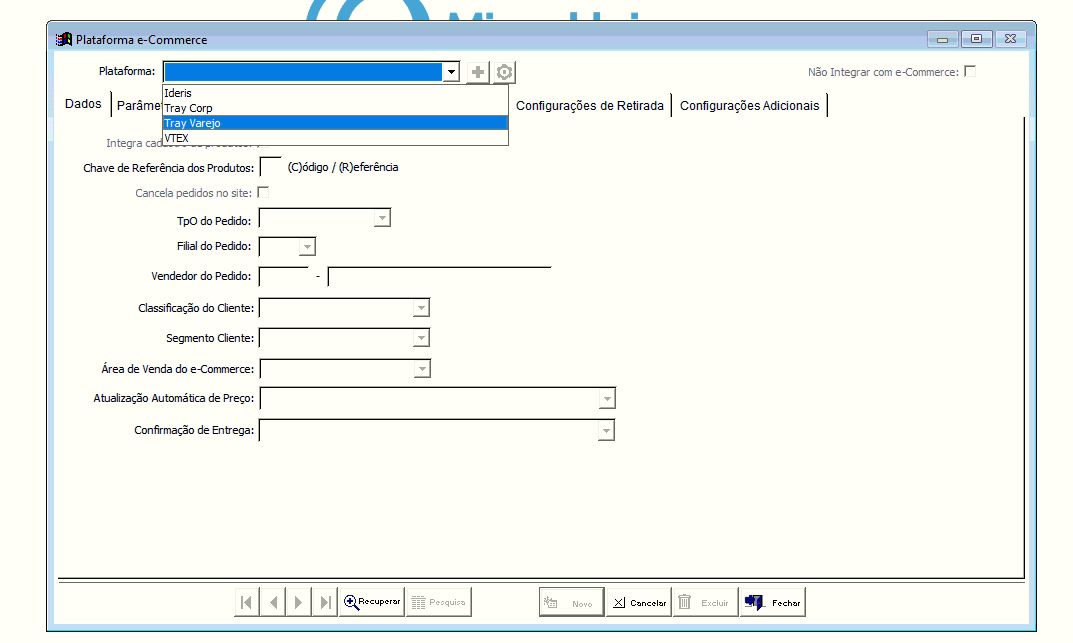Click the Chave de Referência input field
Screen dimensions: 1073x643
coord(270,168)
